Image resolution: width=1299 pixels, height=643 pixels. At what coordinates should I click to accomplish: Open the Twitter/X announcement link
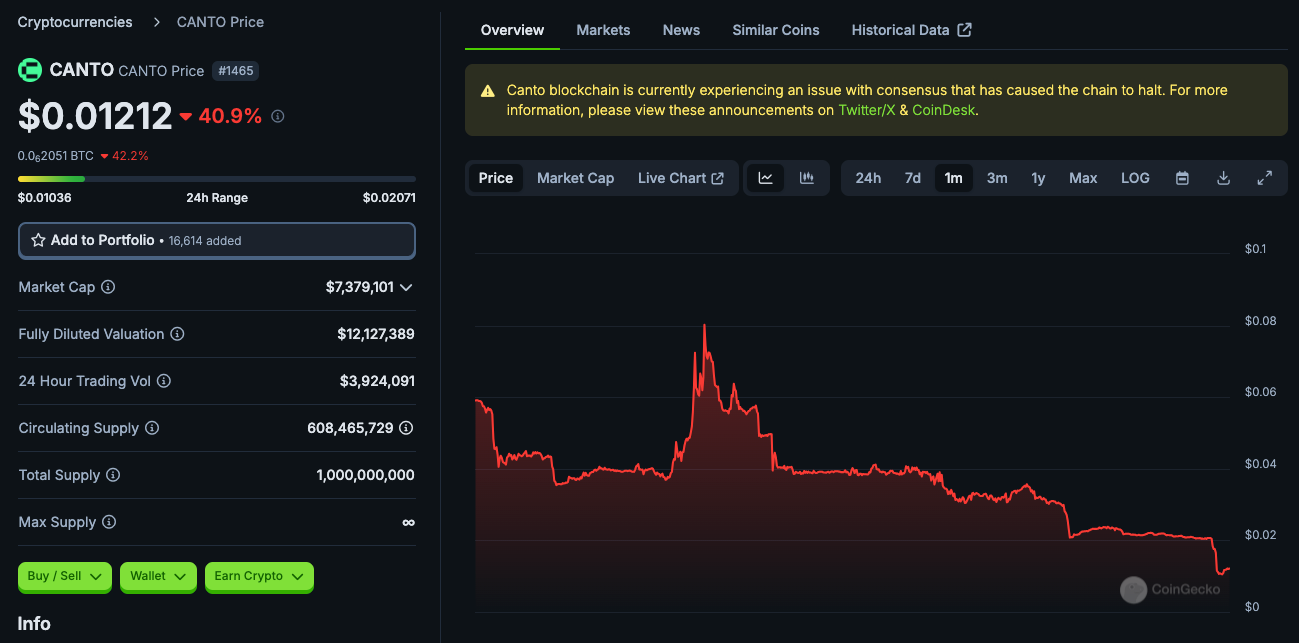(866, 110)
